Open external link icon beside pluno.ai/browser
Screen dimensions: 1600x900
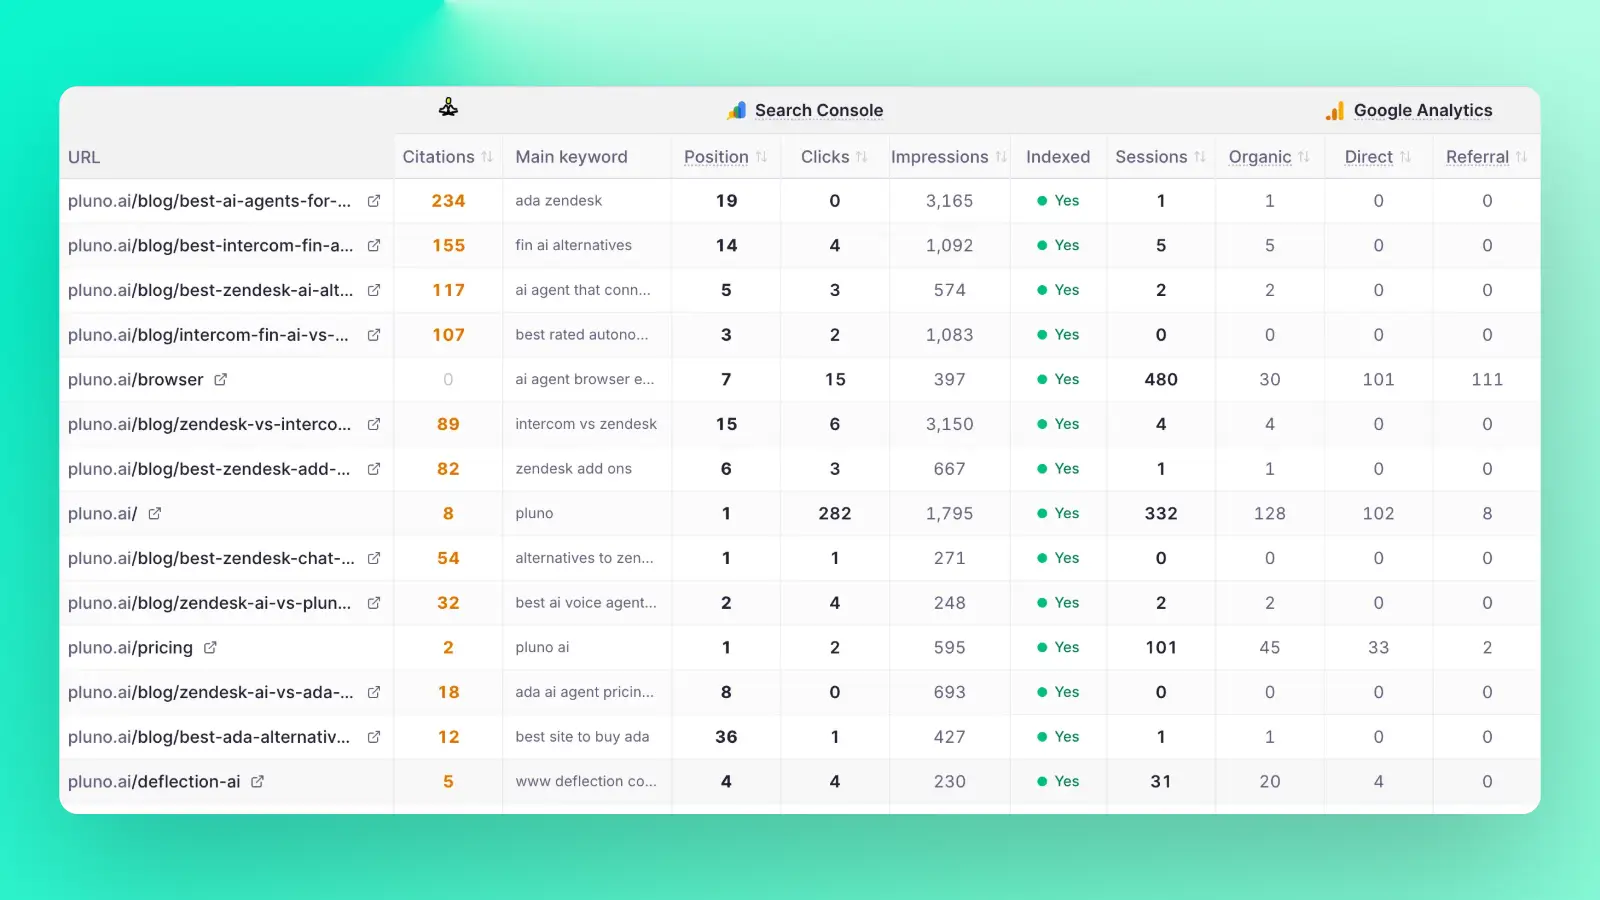click(x=221, y=379)
